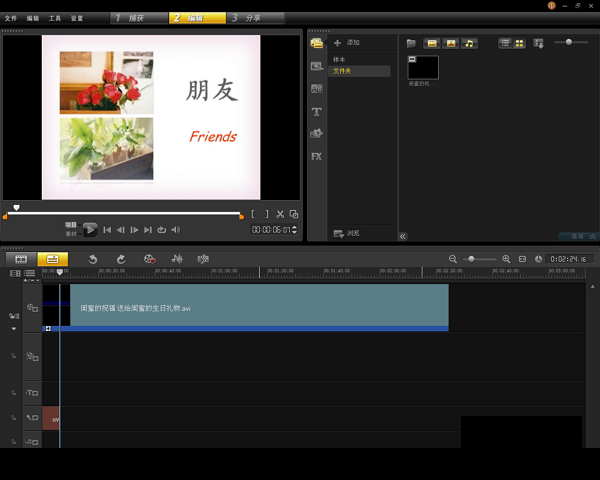The height and width of the screenshot is (480, 600).
Task: Open the Transition library icon
Action: click(316, 66)
